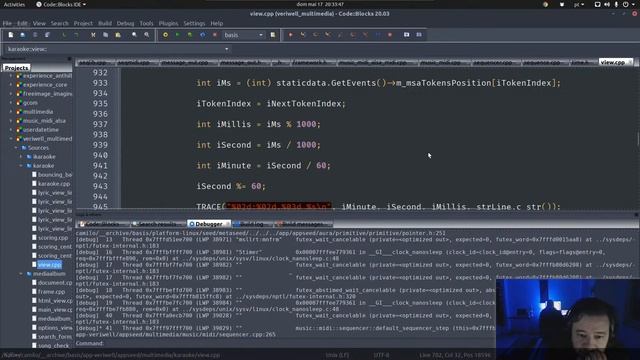Click the Build and run icon

coord(190,35)
